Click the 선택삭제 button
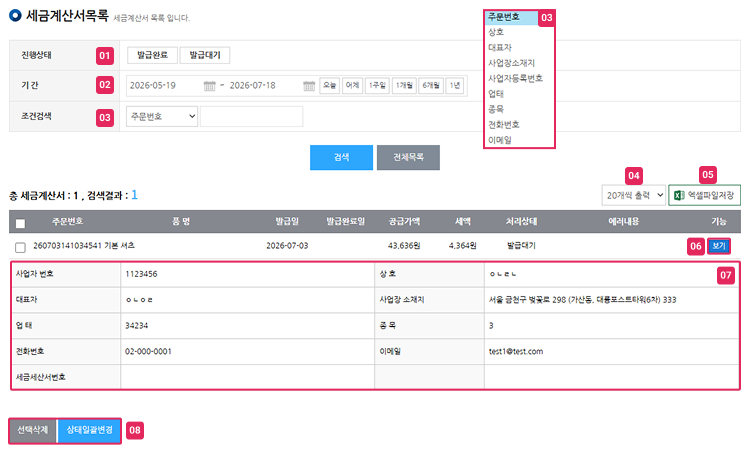 pos(33,430)
